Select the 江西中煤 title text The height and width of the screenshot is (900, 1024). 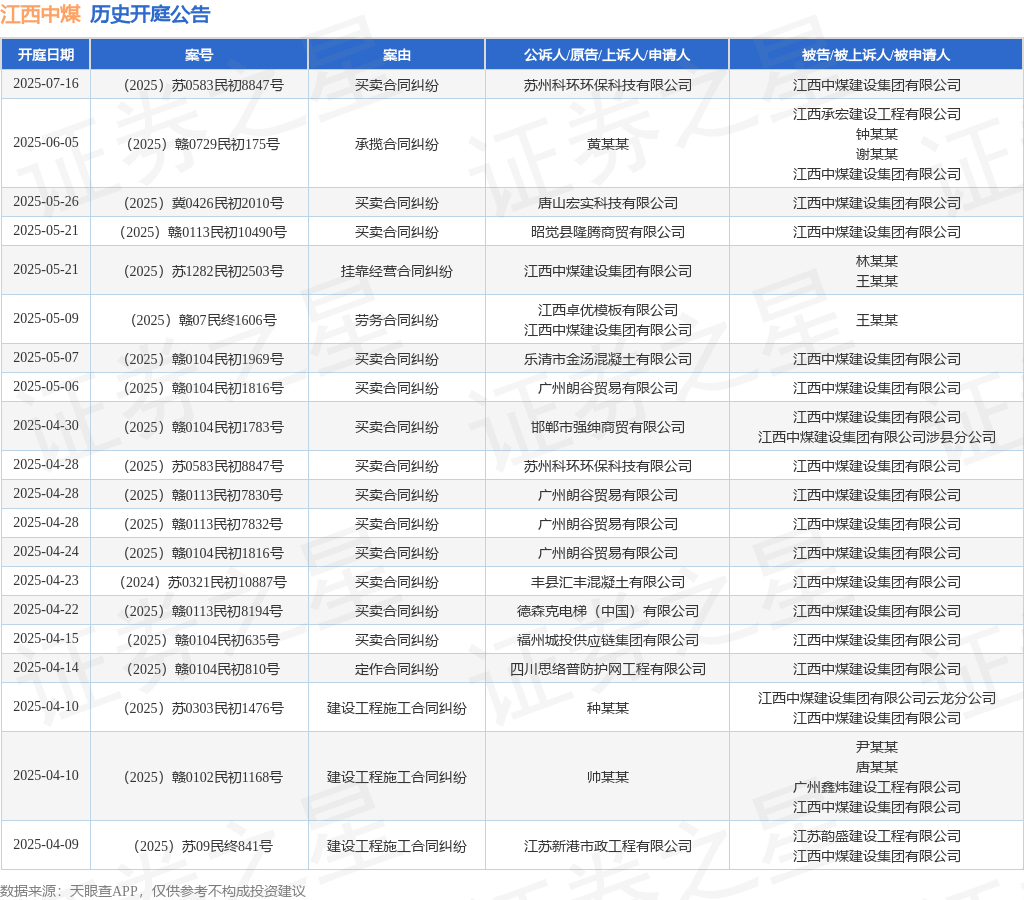click(x=40, y=14)
